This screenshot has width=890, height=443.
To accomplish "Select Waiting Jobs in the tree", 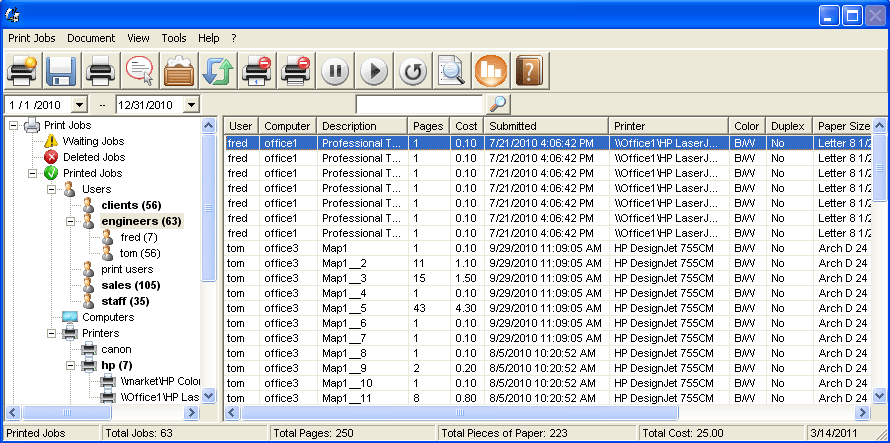I will point(93,141).
